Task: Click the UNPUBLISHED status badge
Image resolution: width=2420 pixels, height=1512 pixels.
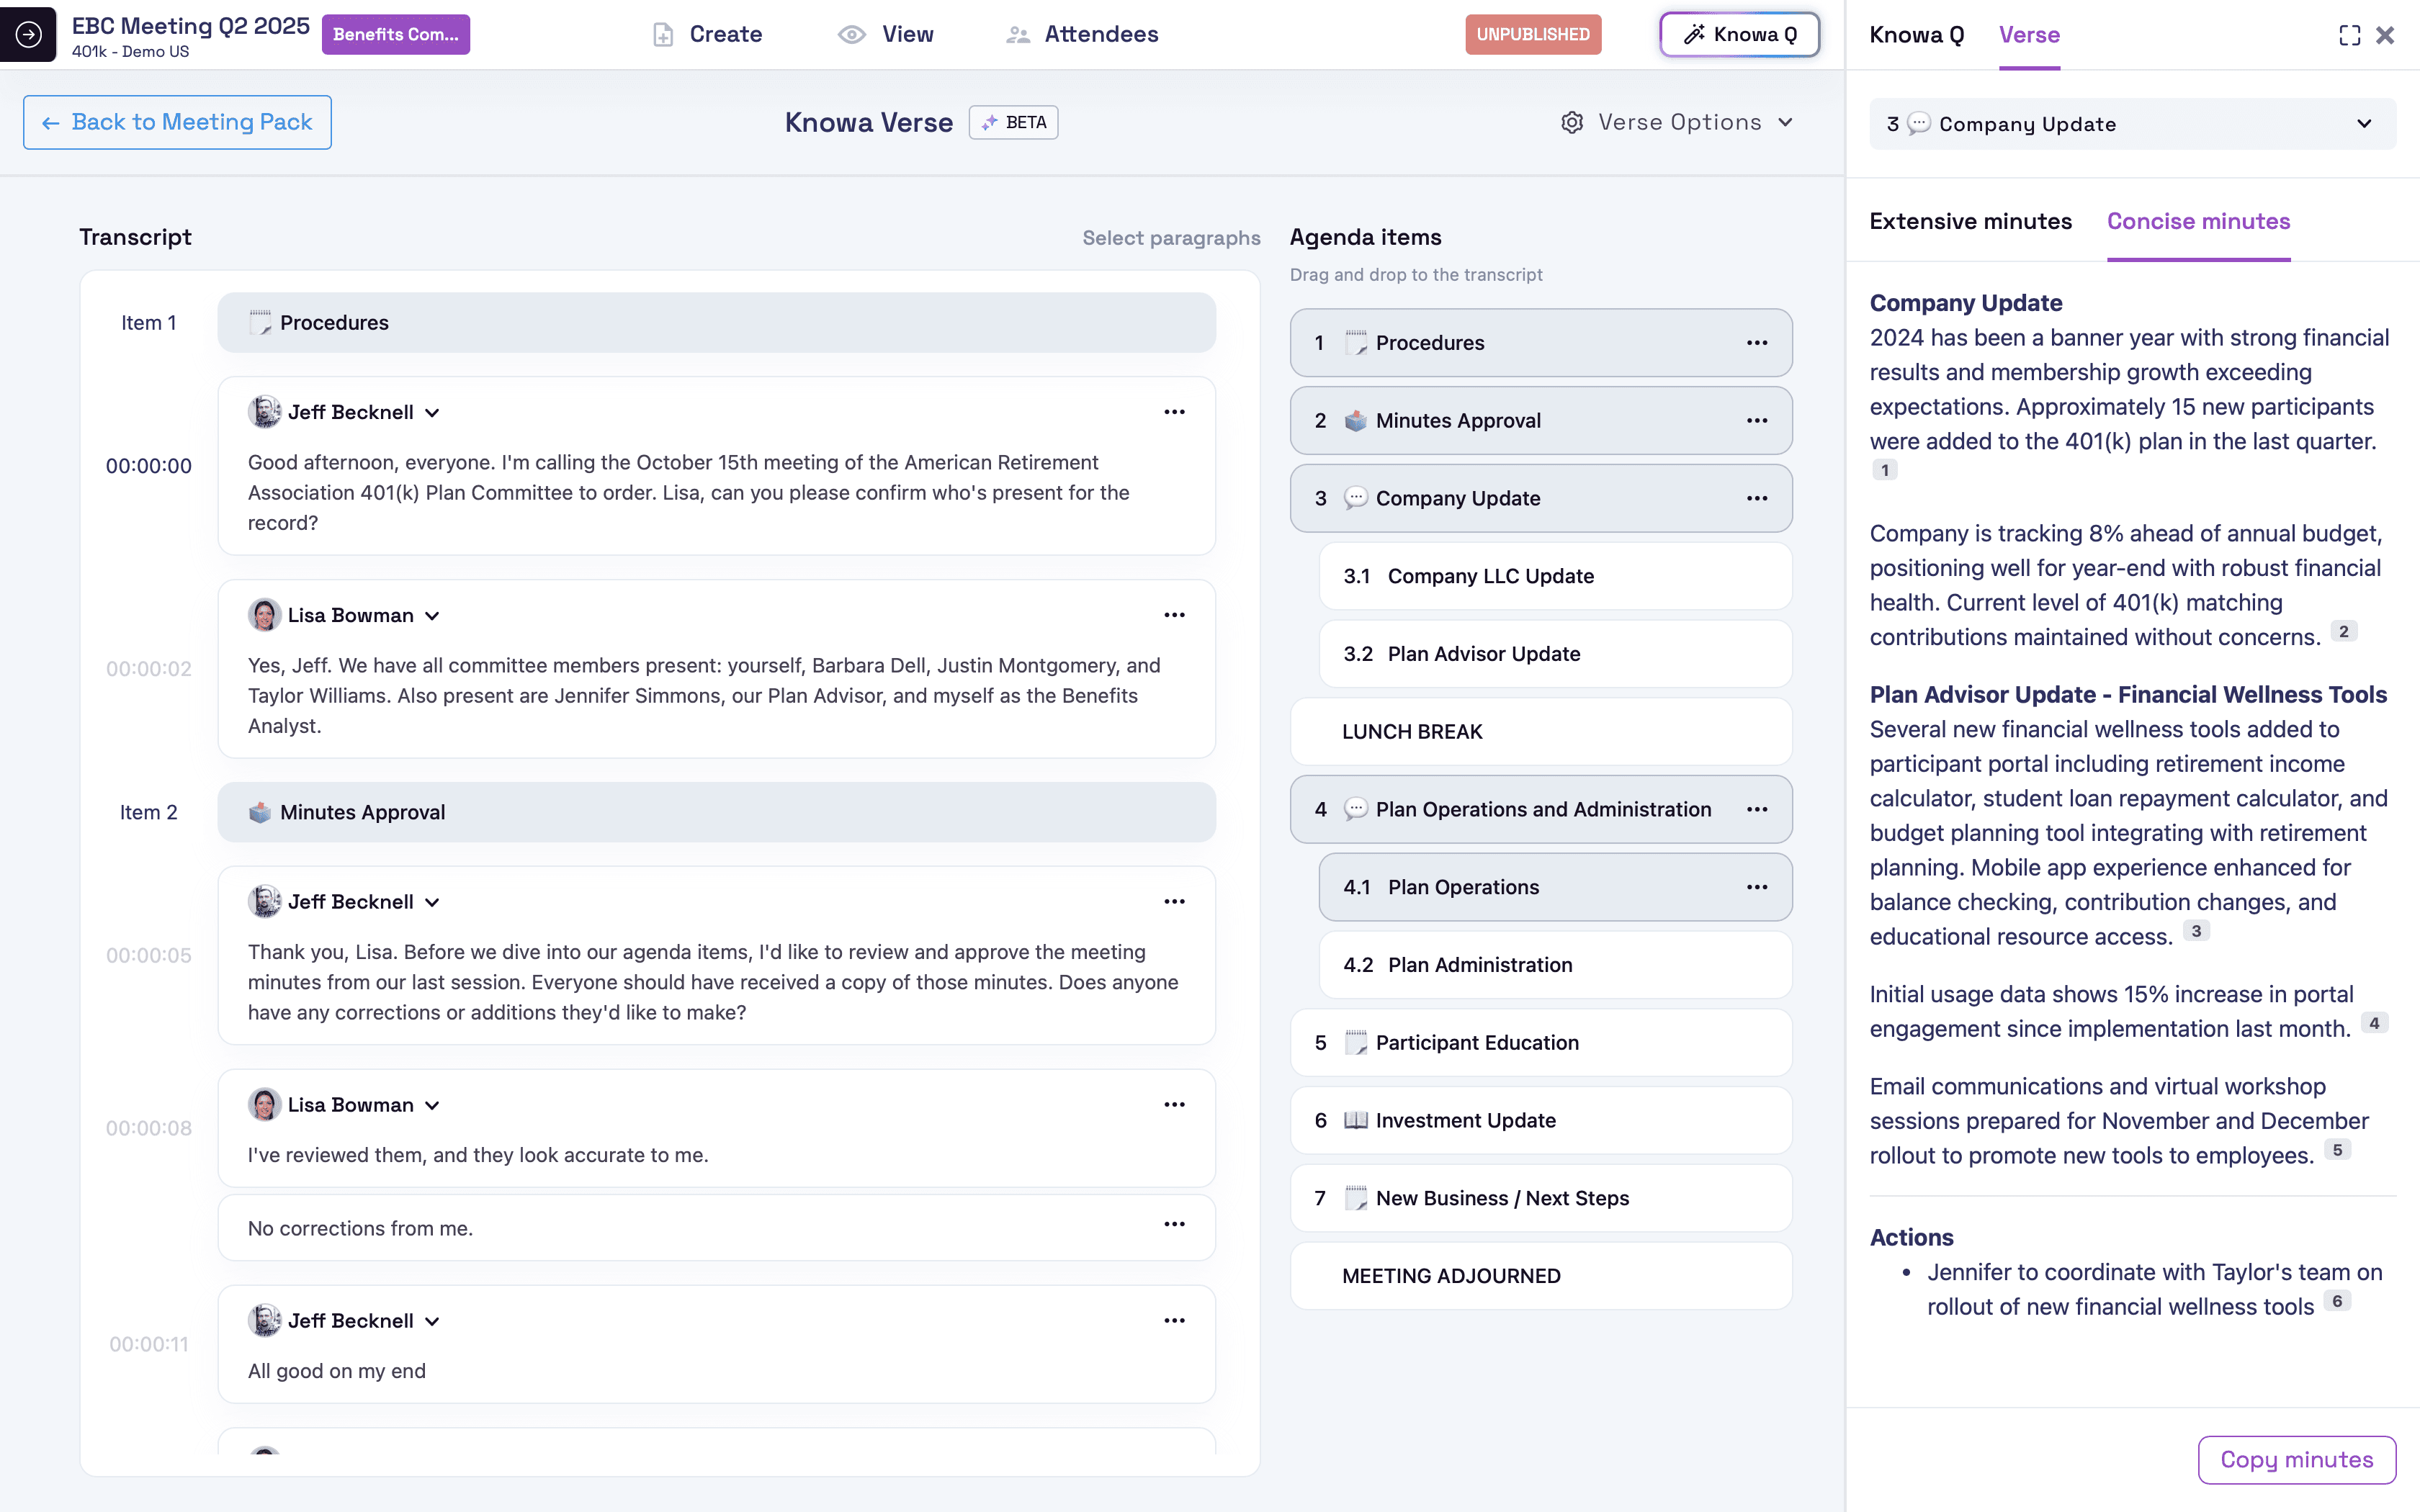Action: (1532, 34)
